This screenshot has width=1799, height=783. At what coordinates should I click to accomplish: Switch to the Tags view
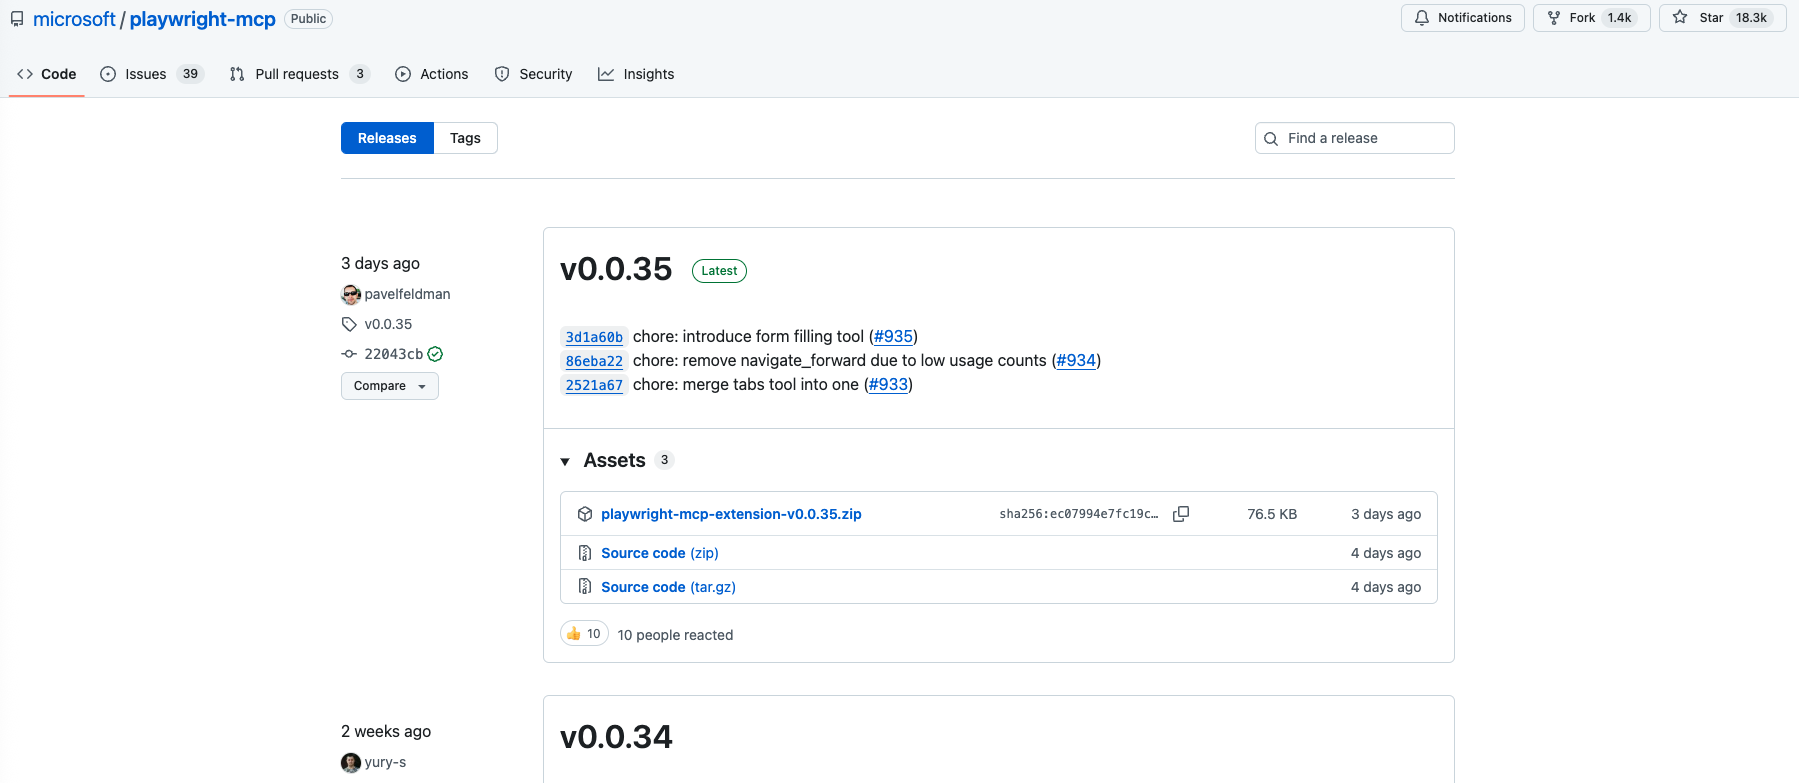click(x=465, y=138)
